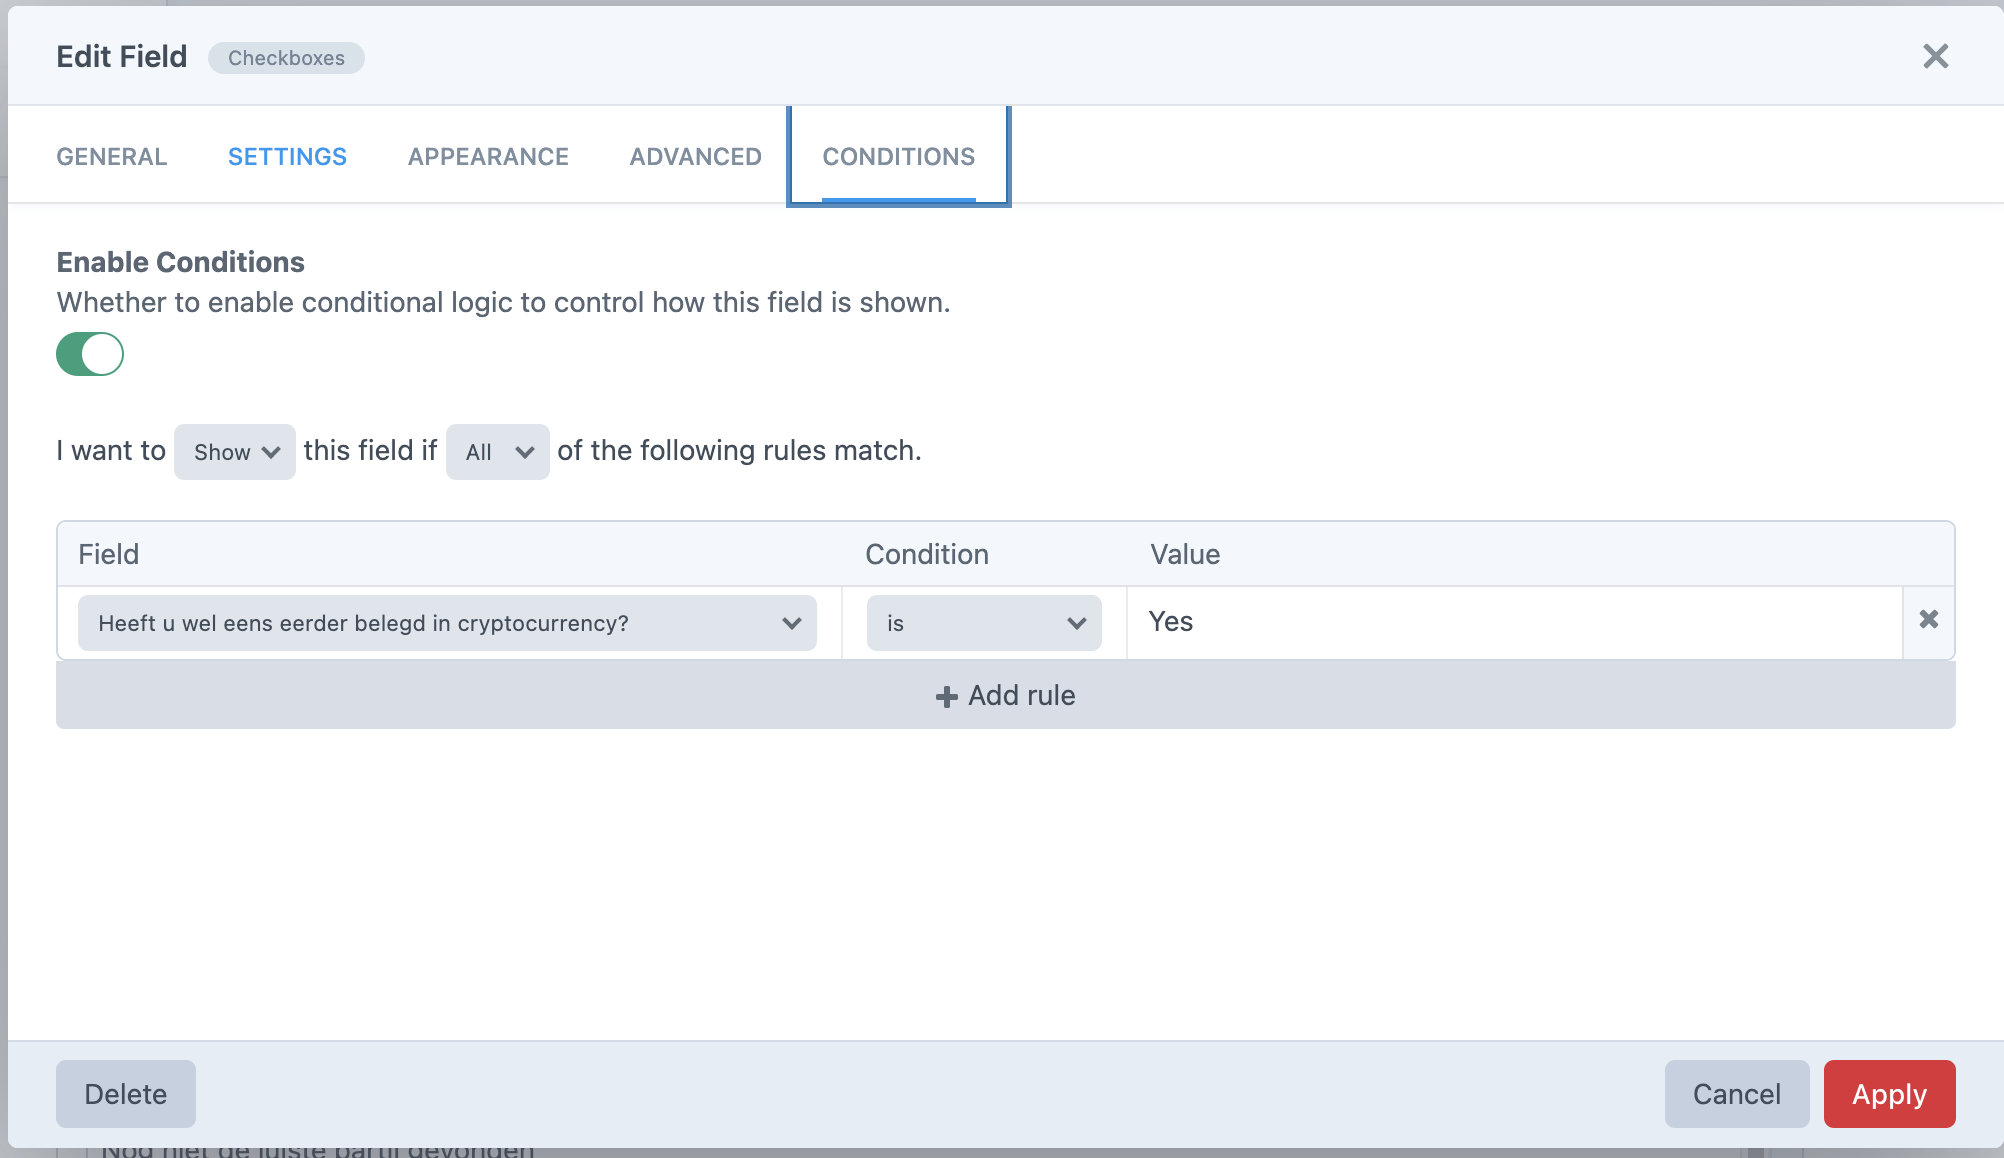
Task: Delete this checkboxes field
Action: pos(125,1094)
